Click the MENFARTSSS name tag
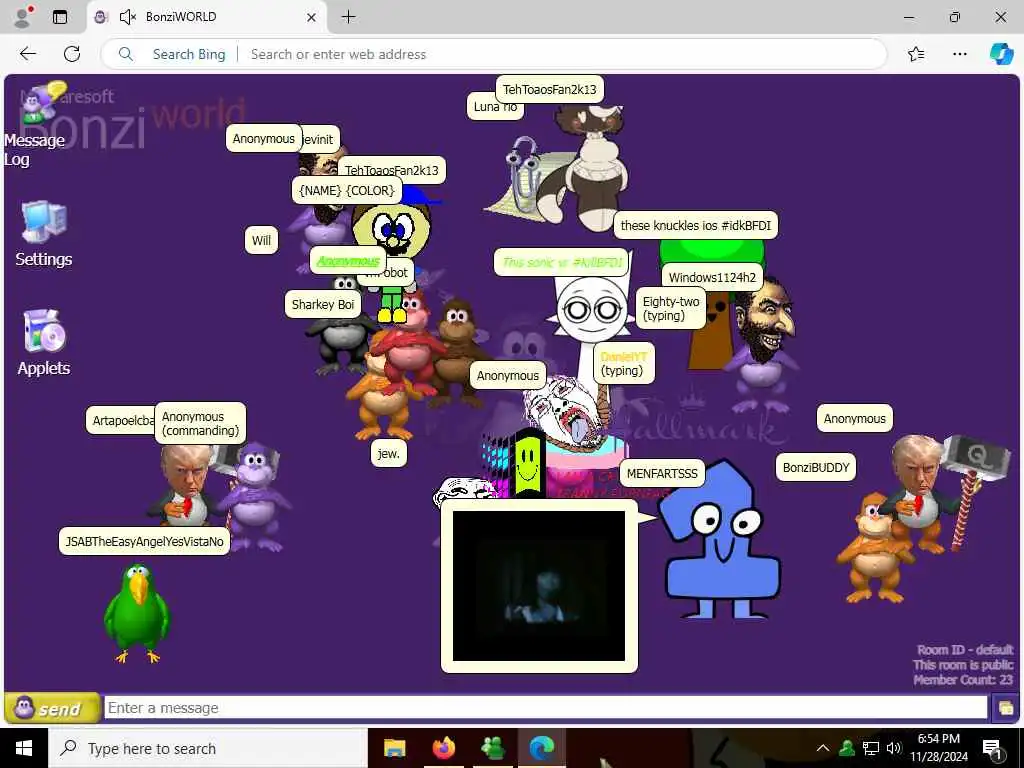The height and width of the screenshot is (768, 1024). [662, 473]
